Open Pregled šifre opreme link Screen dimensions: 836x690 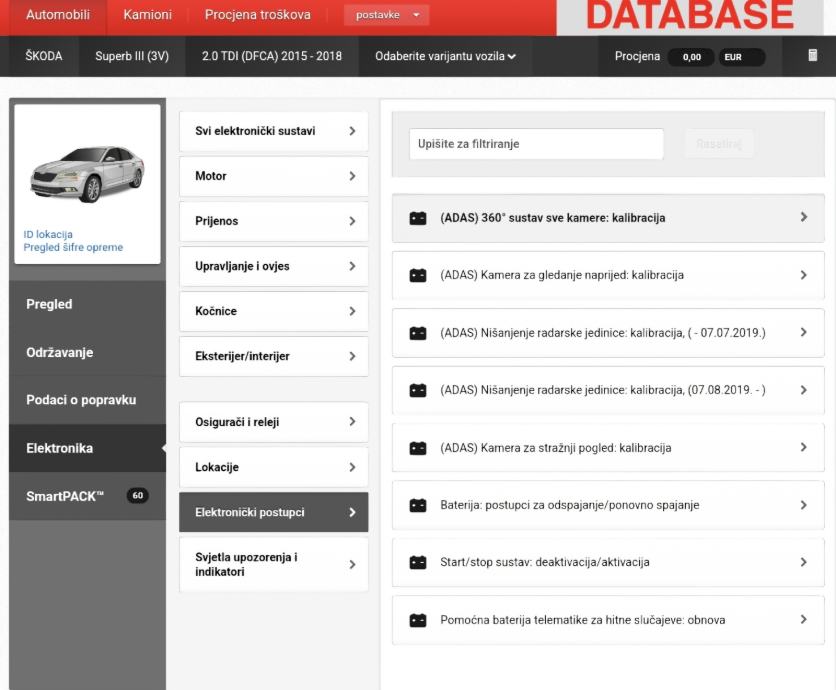coord(73,247)
